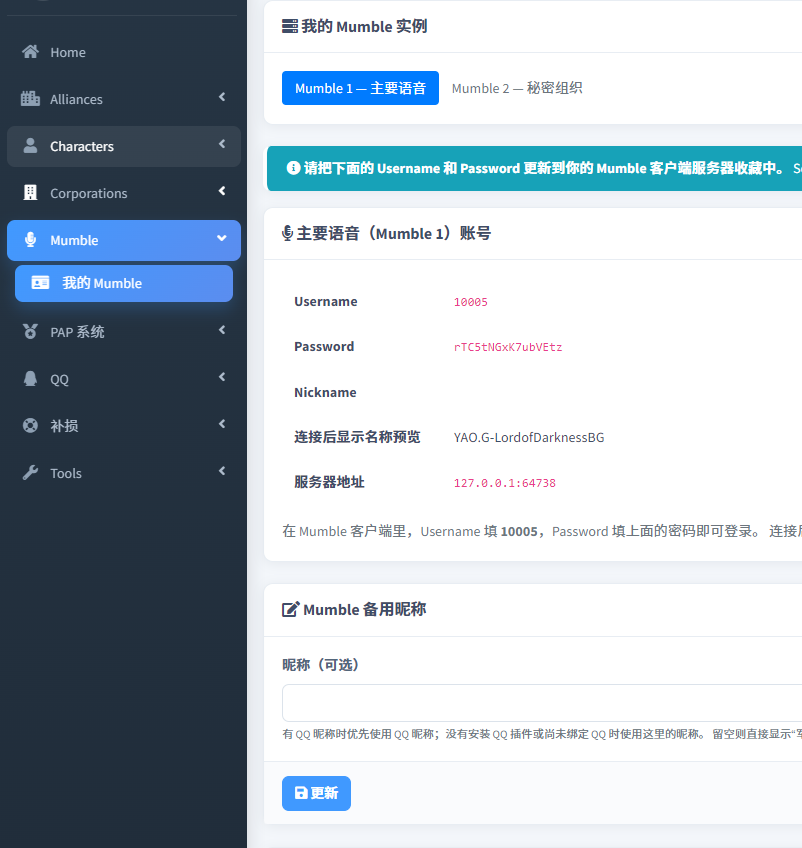Click the 服务器地址 label
Viewport: 802px width, 848px height.
tap(329, 481)
